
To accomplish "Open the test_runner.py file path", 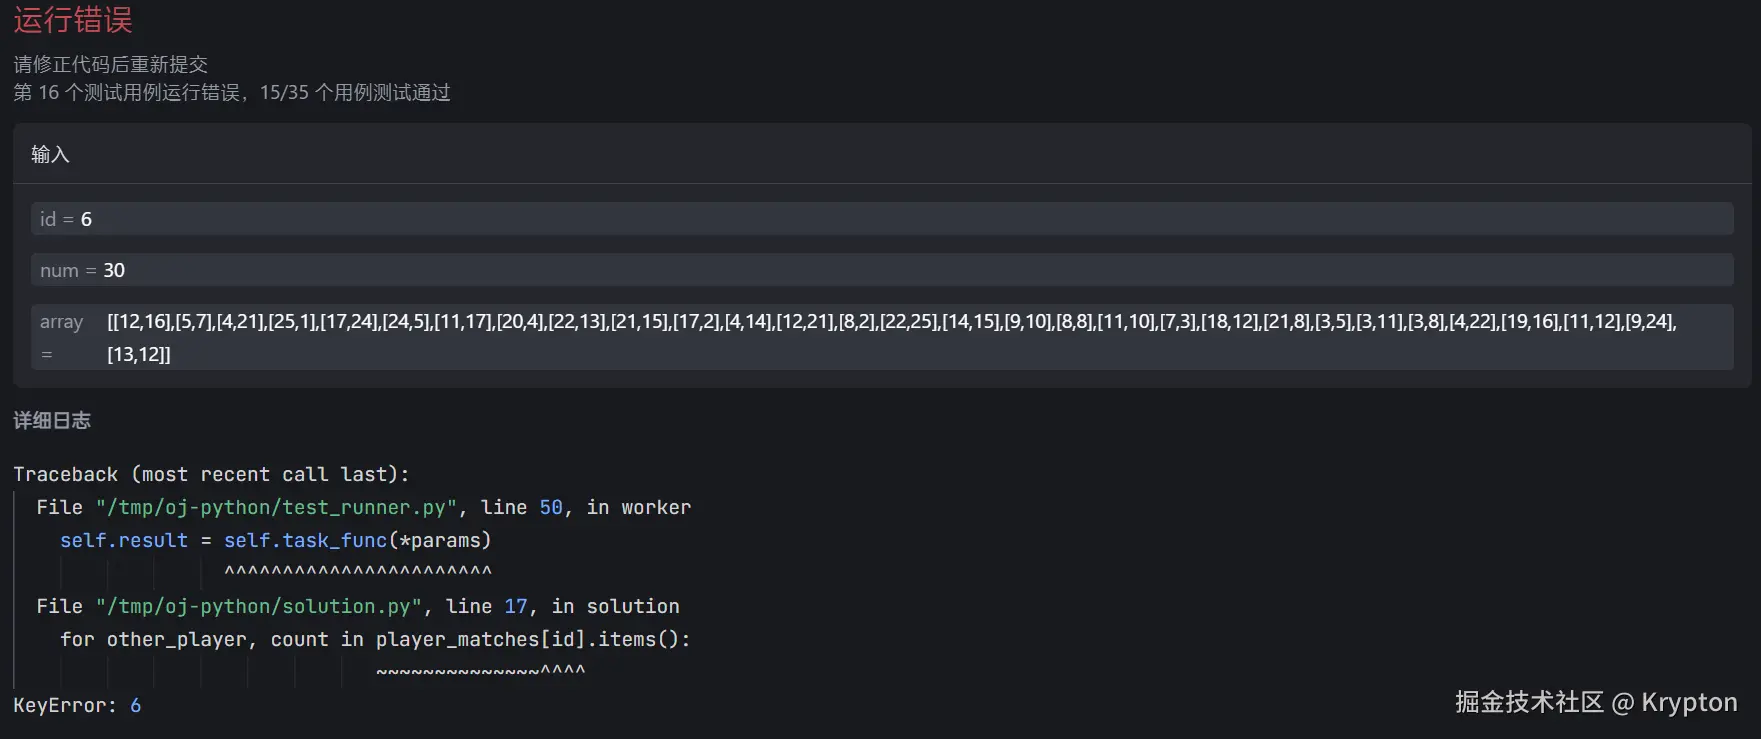I will 276,507.
